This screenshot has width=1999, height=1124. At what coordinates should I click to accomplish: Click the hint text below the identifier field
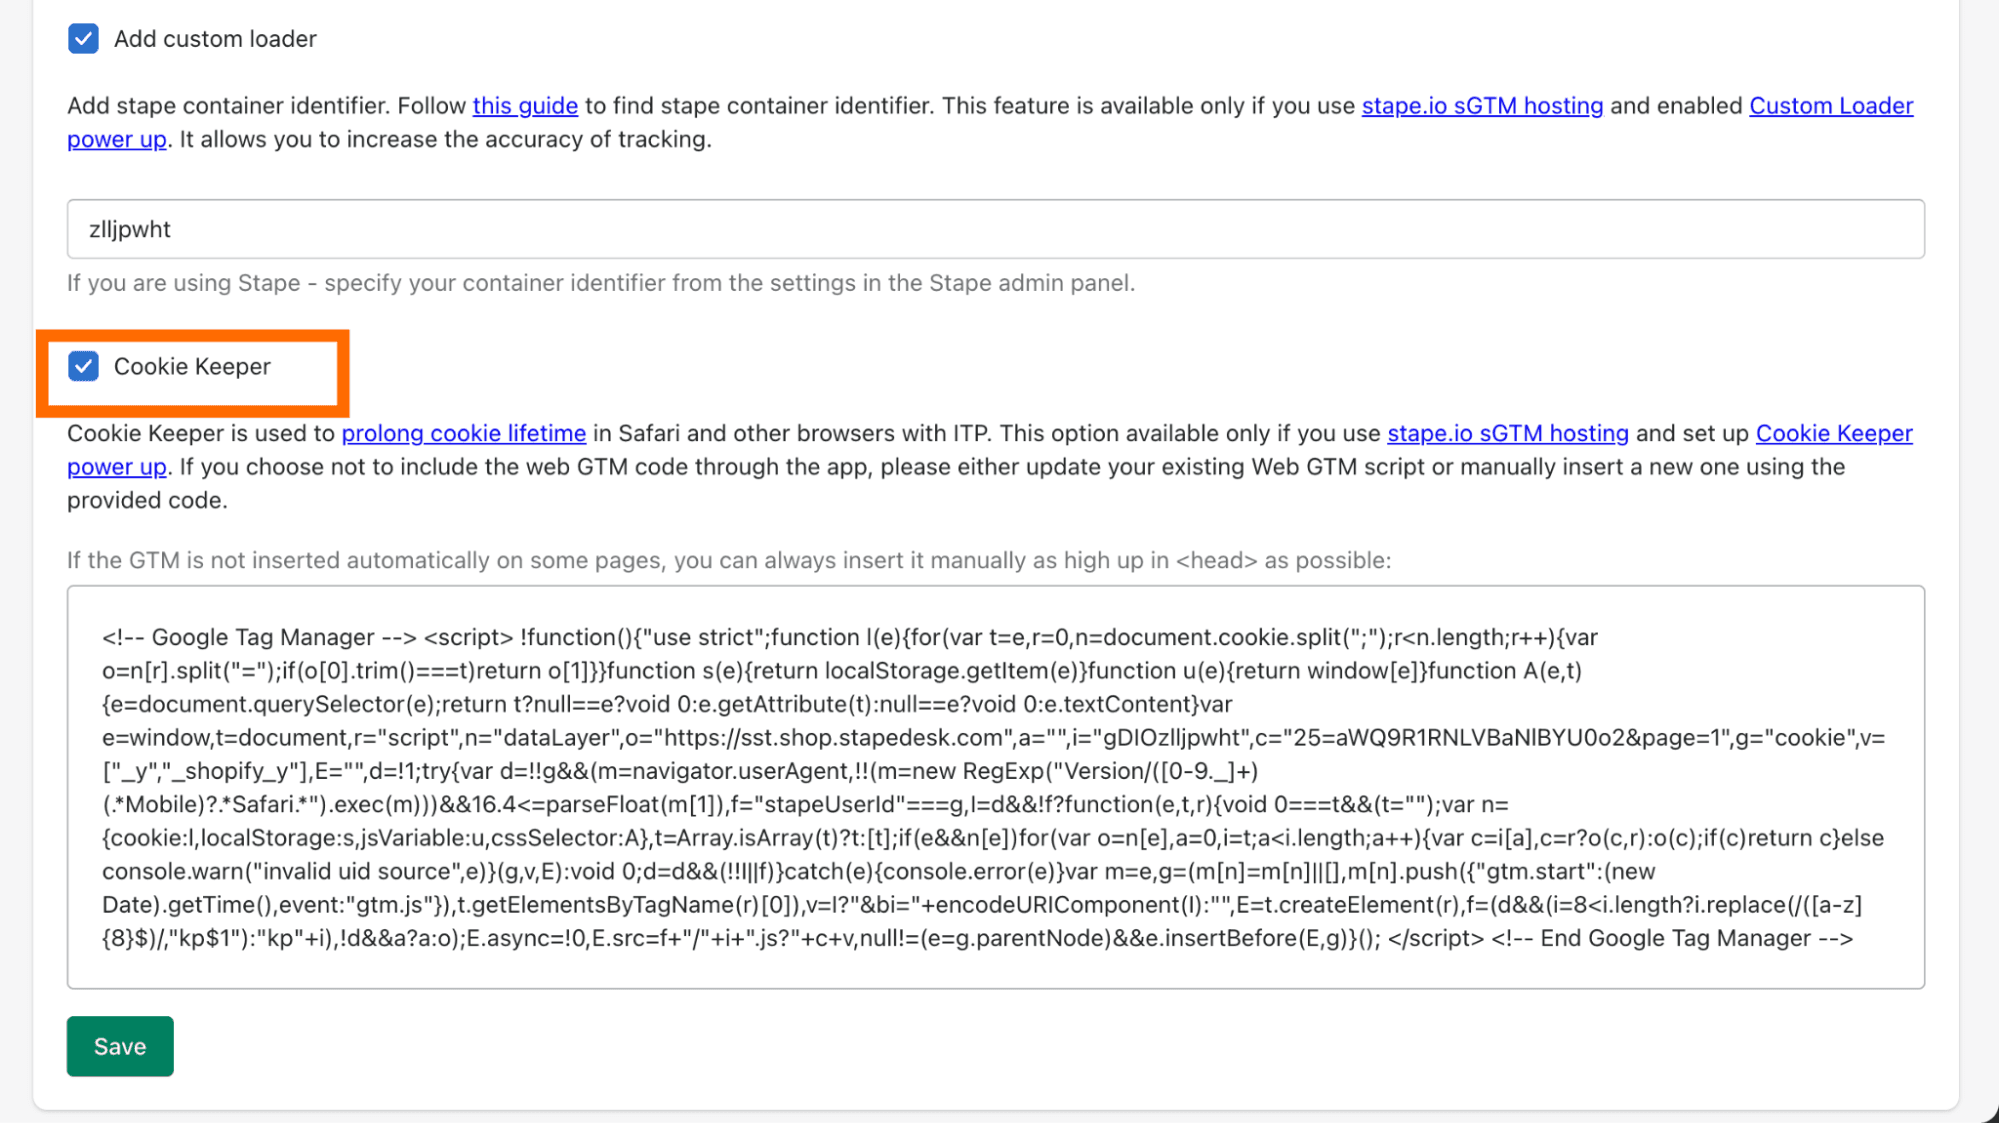601,283
